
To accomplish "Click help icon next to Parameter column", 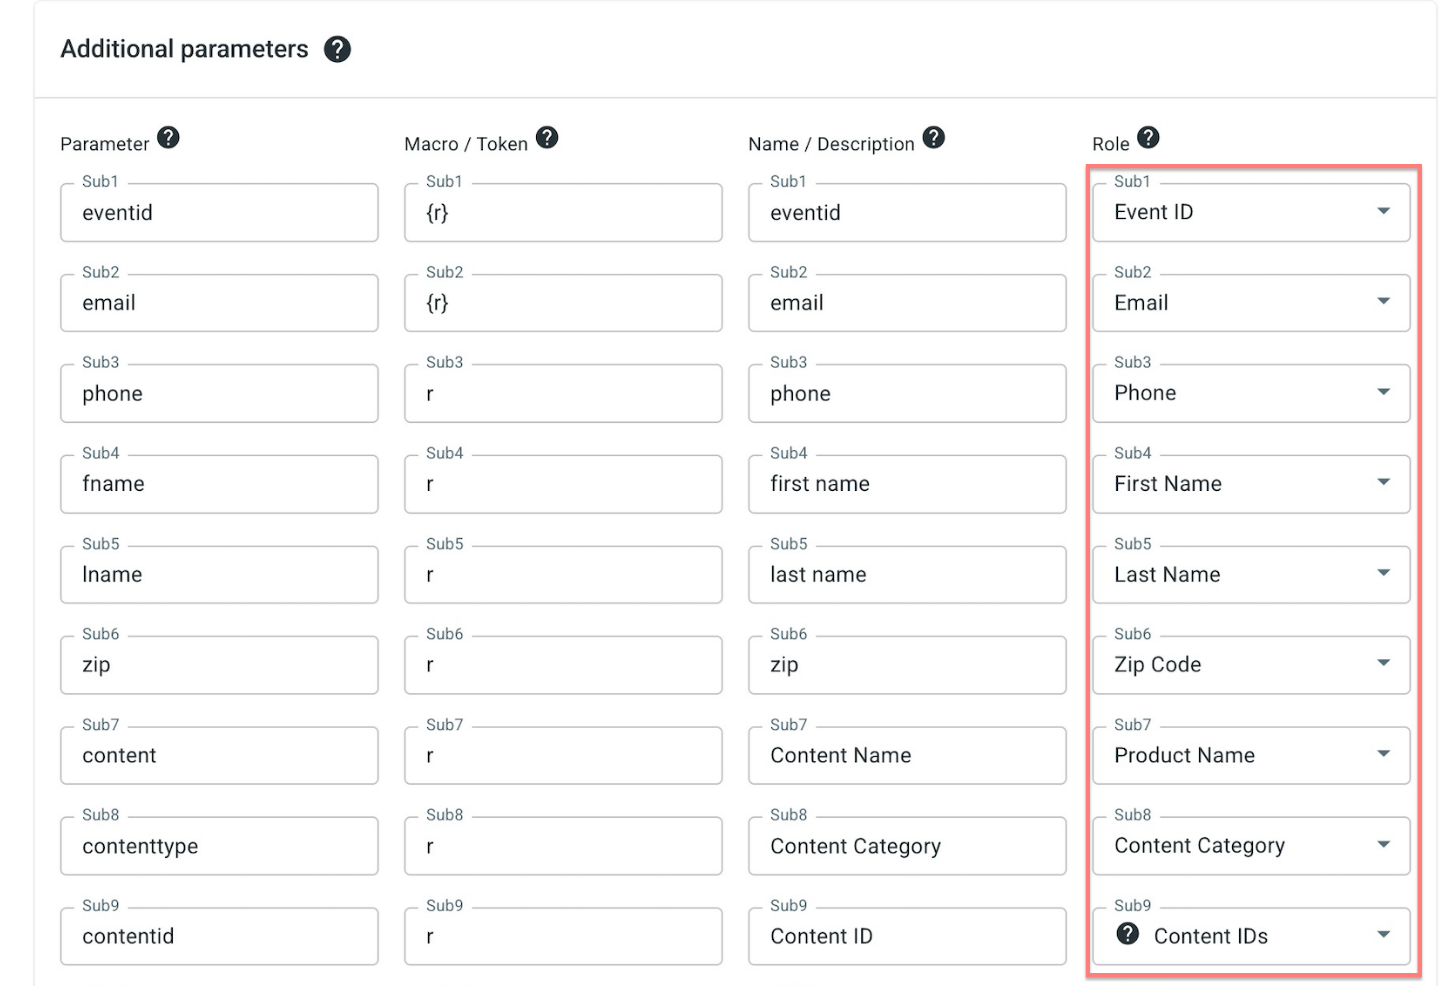I will coord(168,137).
